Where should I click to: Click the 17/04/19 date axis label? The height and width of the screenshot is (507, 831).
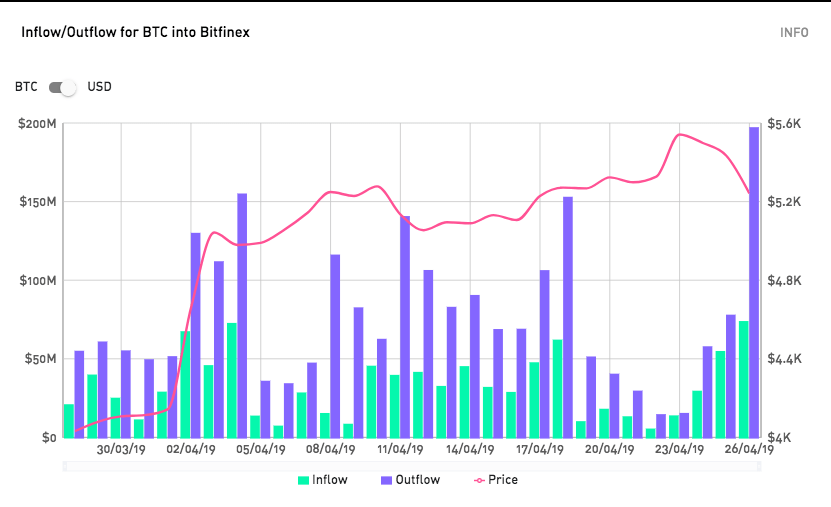(x=540, y=450)
